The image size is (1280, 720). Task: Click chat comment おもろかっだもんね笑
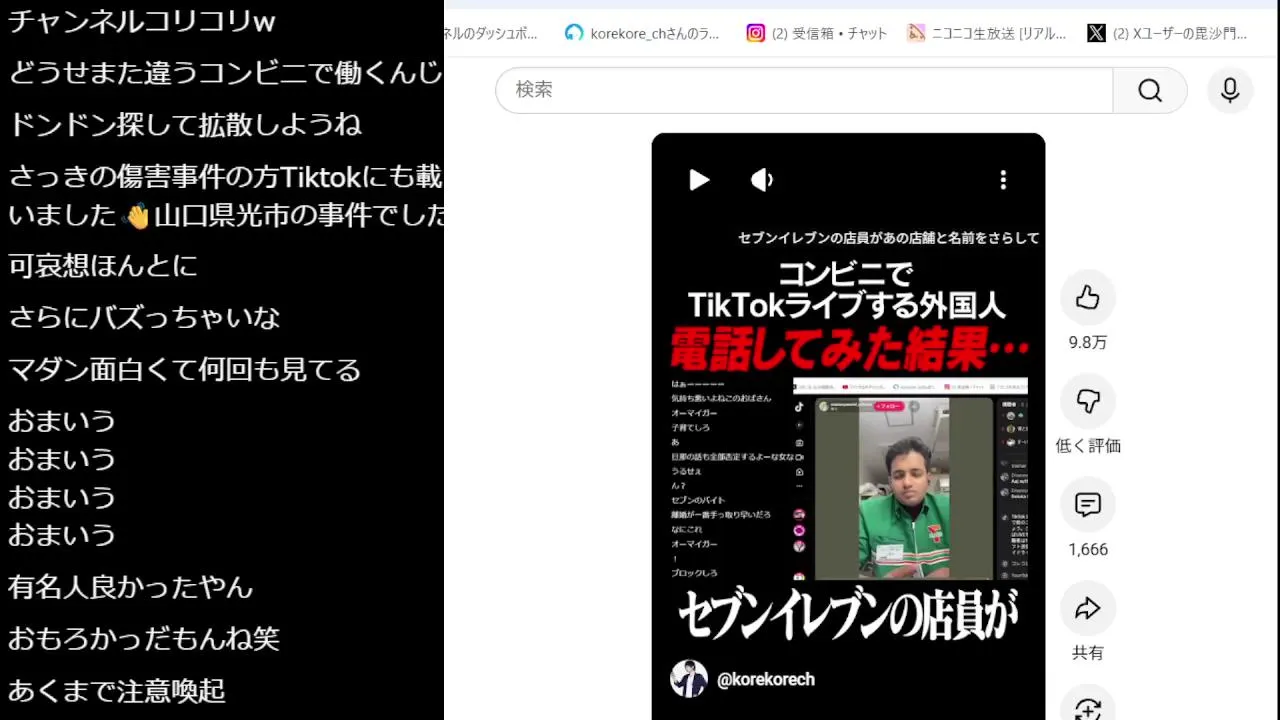[144, 638]
